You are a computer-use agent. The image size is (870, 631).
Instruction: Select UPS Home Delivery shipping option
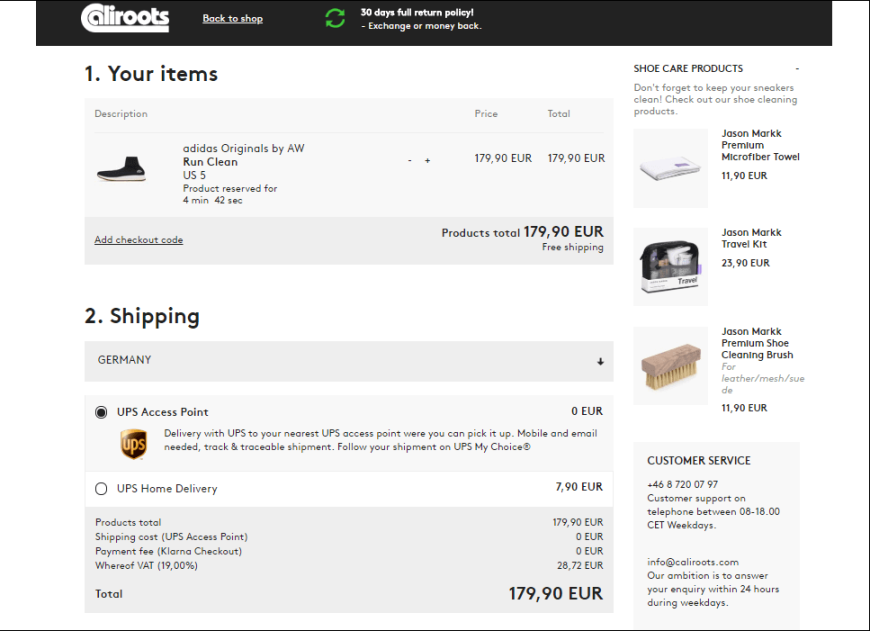pos(101,488)
